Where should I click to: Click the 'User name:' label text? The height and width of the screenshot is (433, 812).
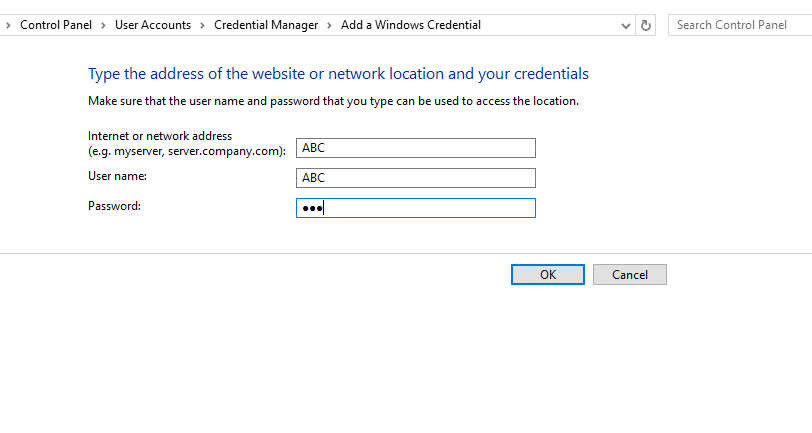coord(117,176)
